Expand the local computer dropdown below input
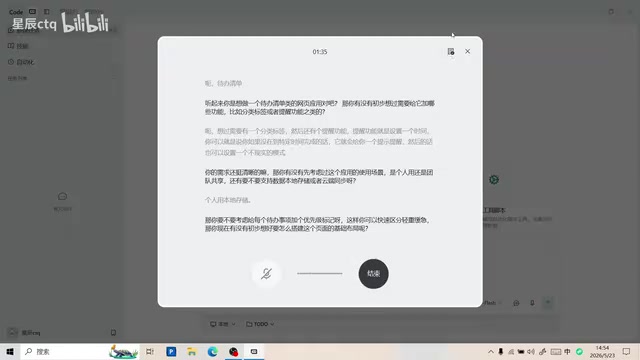This screenshot has width=640, height=360. (x=222, y=324)
